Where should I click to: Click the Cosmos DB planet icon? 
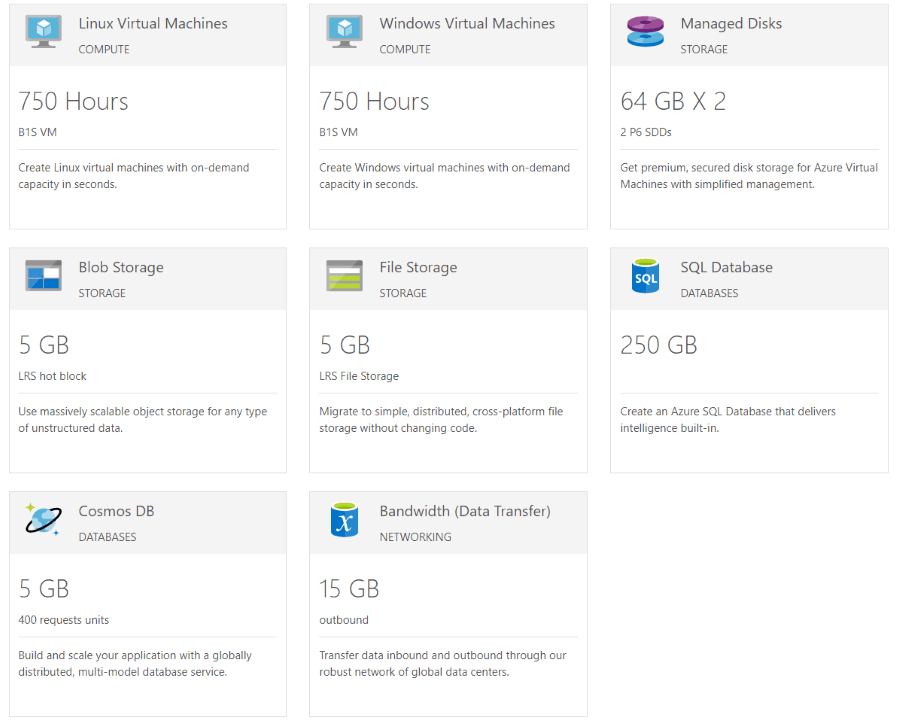point(42,519)
